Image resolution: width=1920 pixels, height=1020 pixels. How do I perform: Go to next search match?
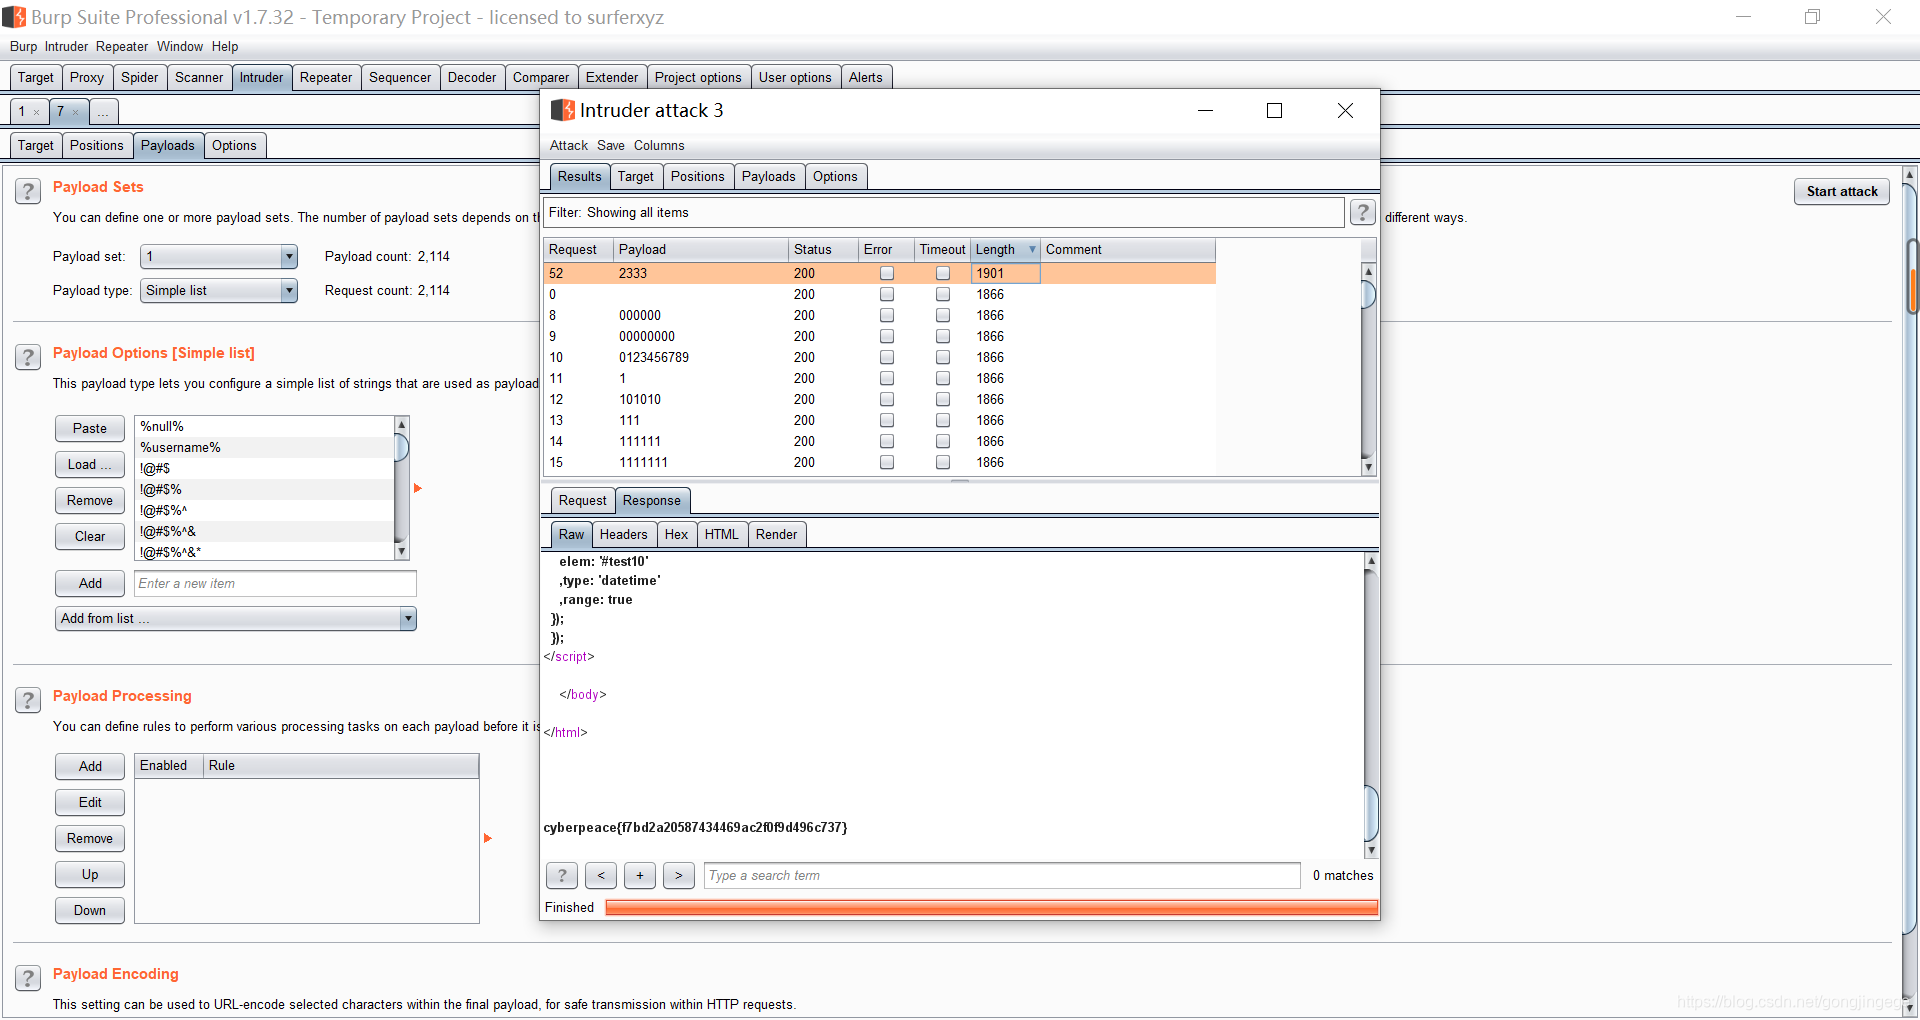(x=679, y=875)
